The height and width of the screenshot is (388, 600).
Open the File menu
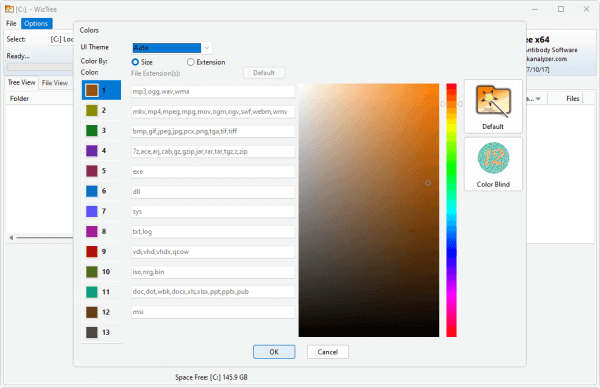(11, 24)
